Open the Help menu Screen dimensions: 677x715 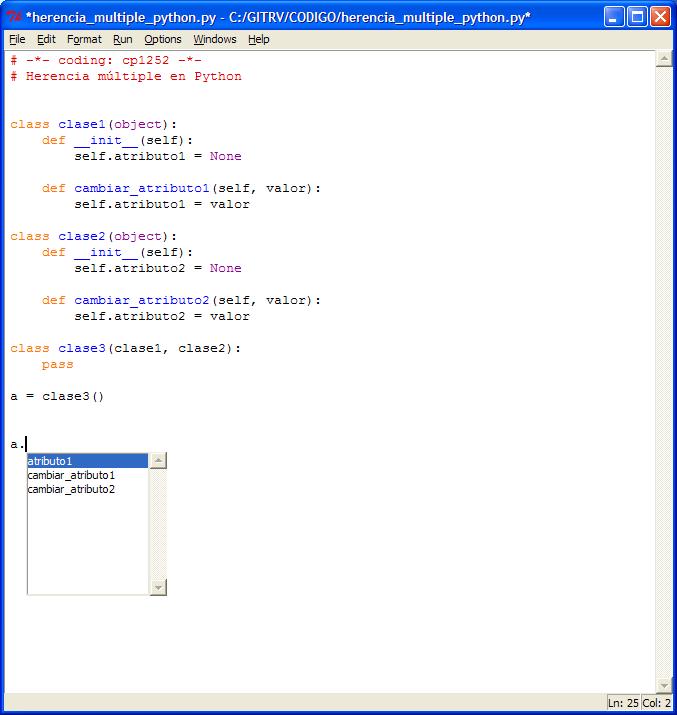pyautogui.click(x=258, y=39)
